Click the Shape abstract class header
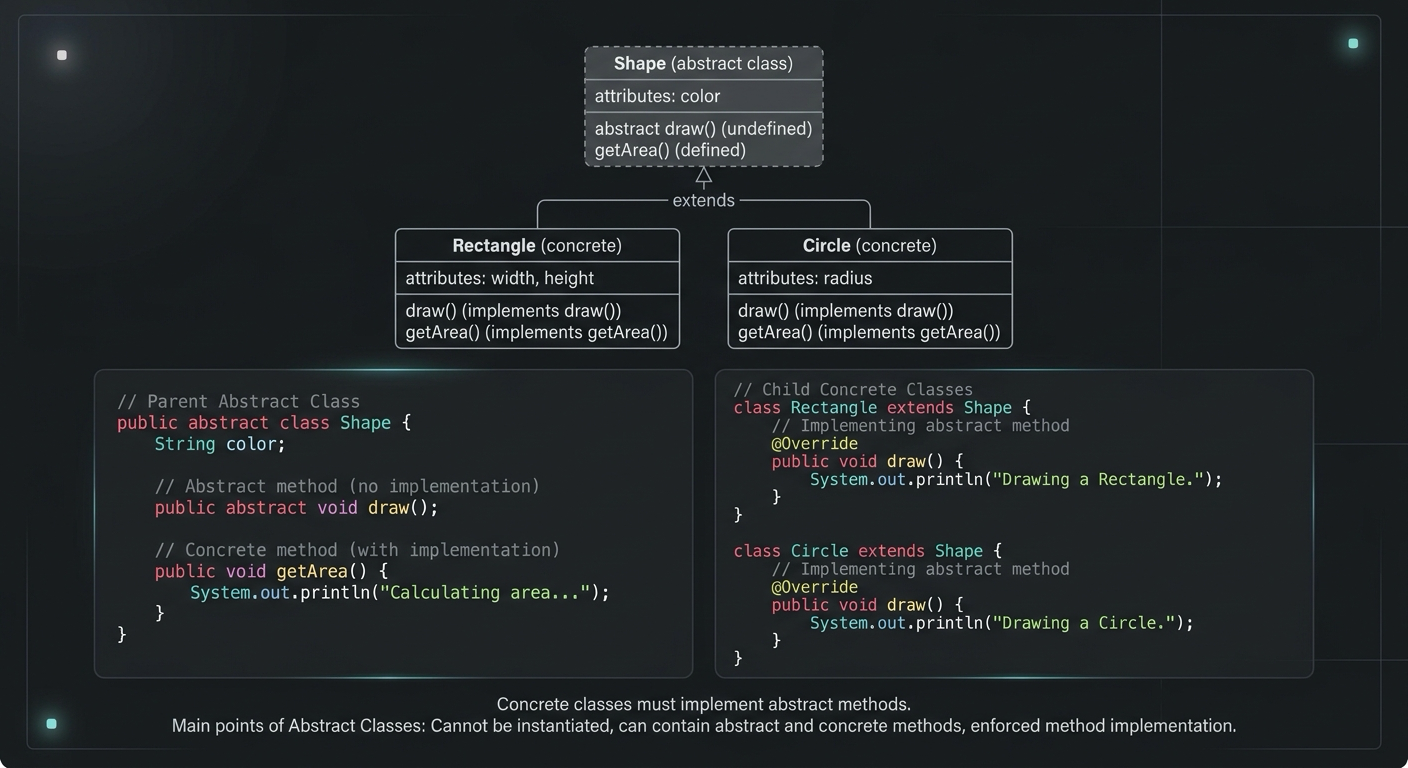The height and width of the screenshot is (768, 1408). tap(703, 63)
